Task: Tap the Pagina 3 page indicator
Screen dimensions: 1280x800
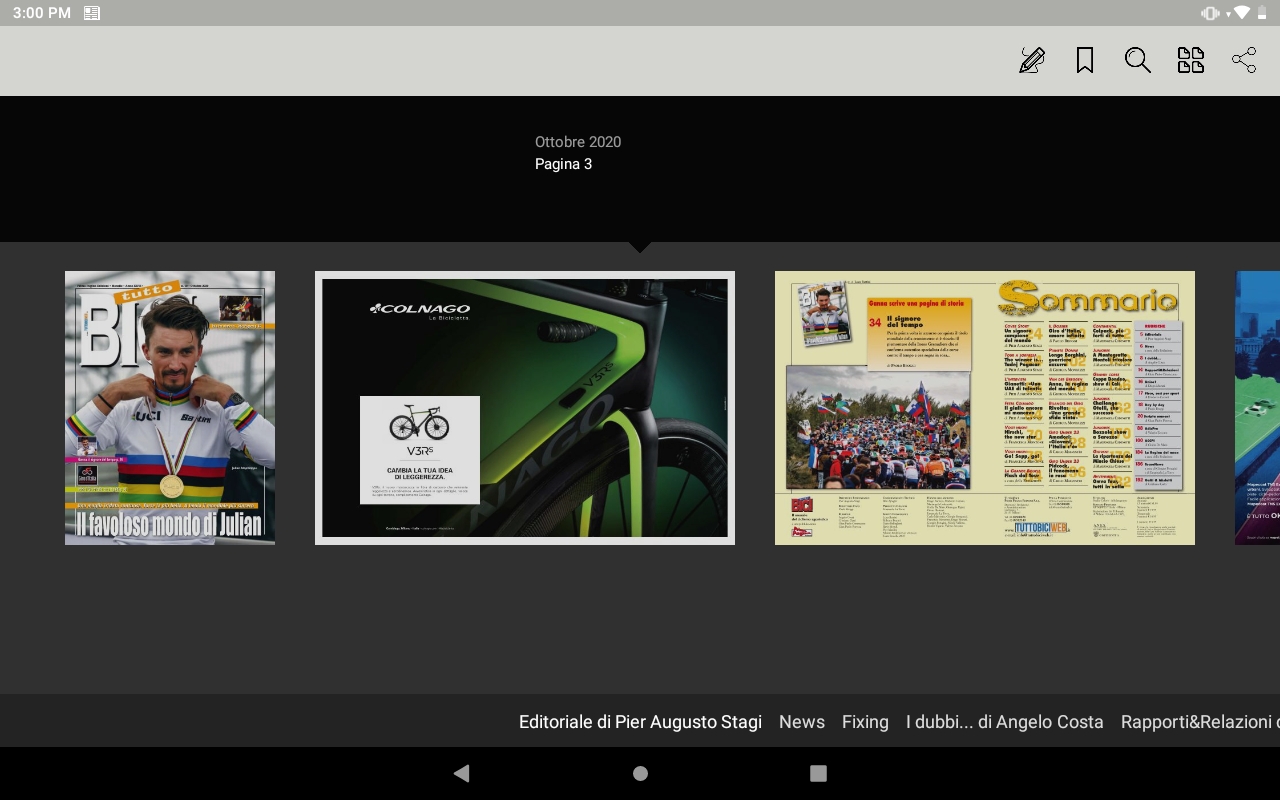Action: coord(563,164)
